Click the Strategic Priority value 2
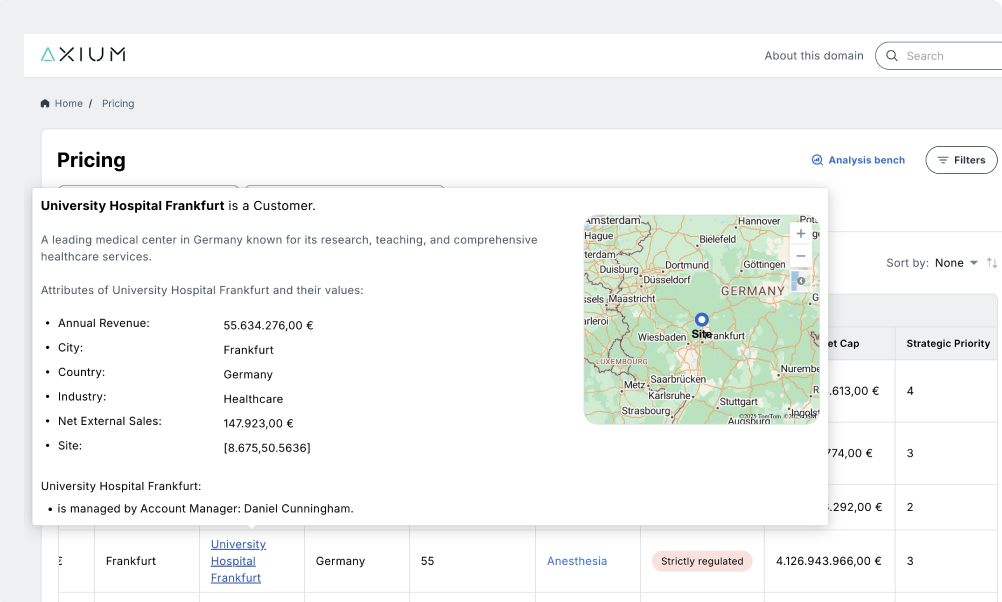This screenshot has height=602, width=1002. click(910, 507)
